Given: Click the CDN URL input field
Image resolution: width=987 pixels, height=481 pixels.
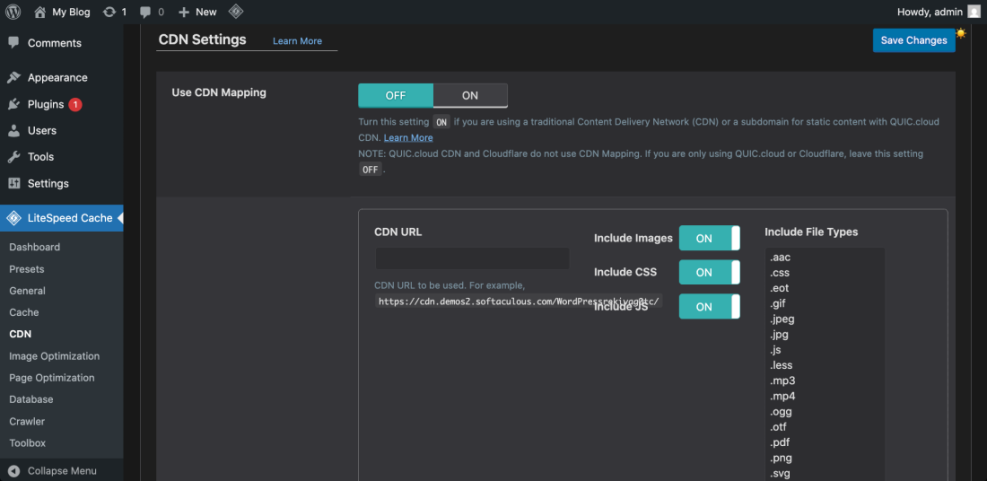Looking at the screenshot, I should click(472, 259).
